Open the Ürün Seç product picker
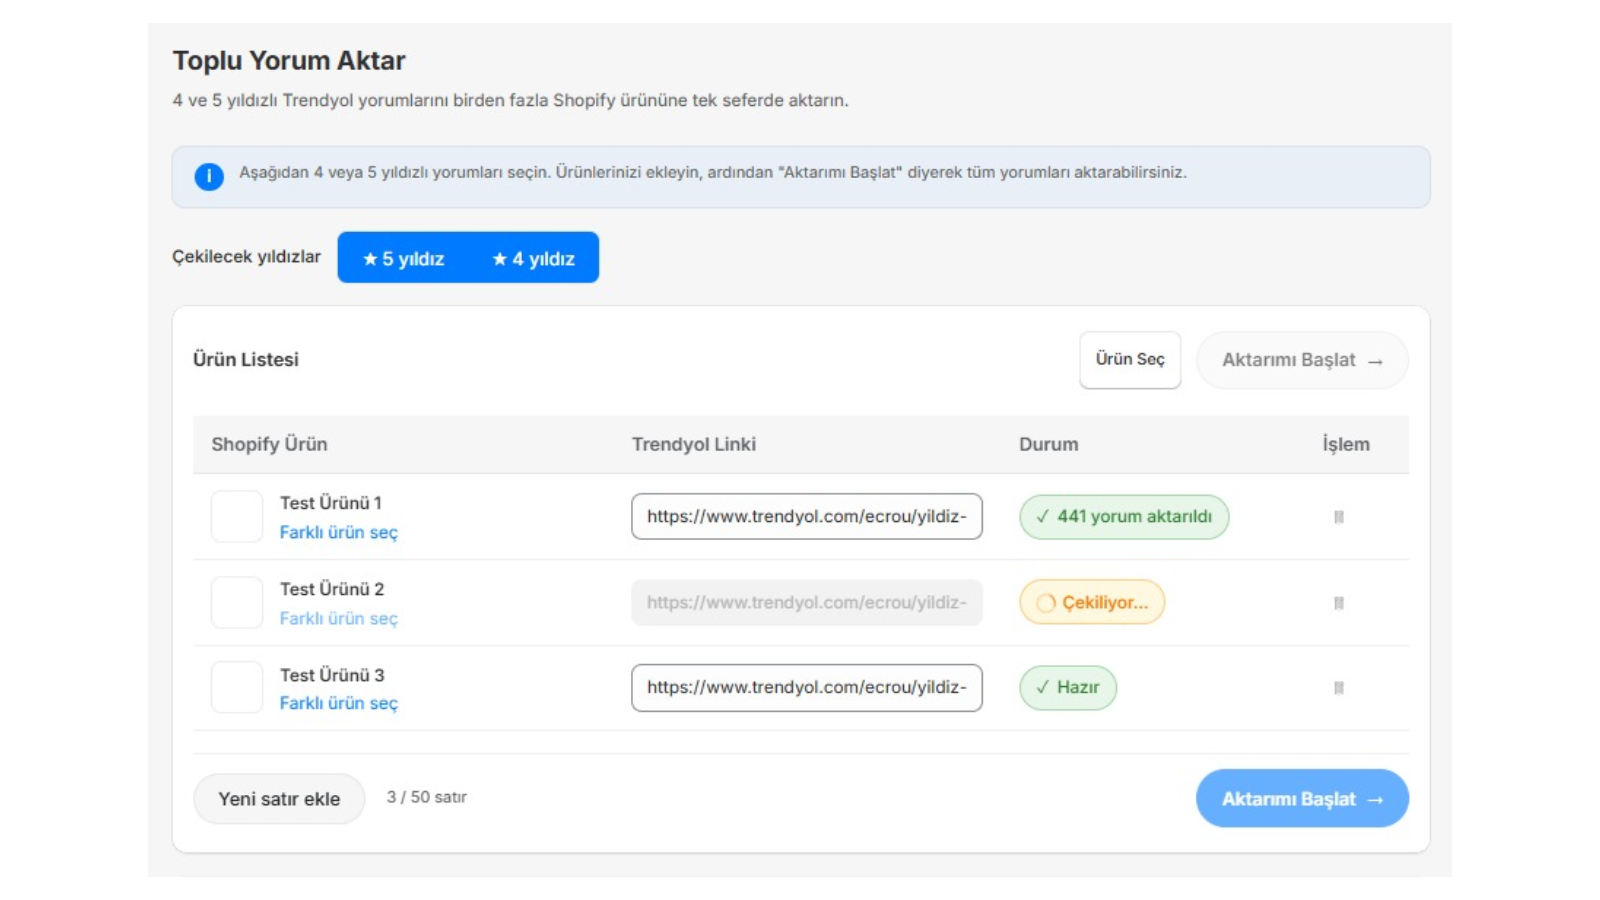Image resolution: width=1600 pixels, height=900 pixels. coord(1129,360)
